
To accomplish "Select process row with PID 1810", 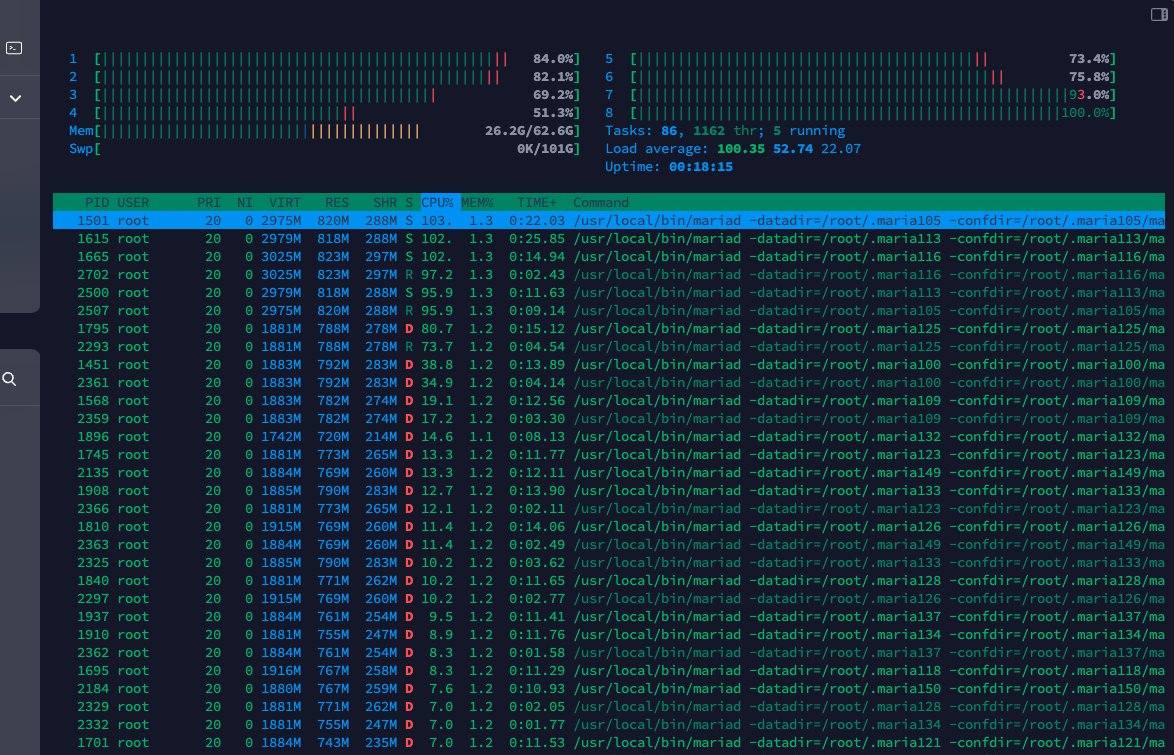I will coord(609,526).
